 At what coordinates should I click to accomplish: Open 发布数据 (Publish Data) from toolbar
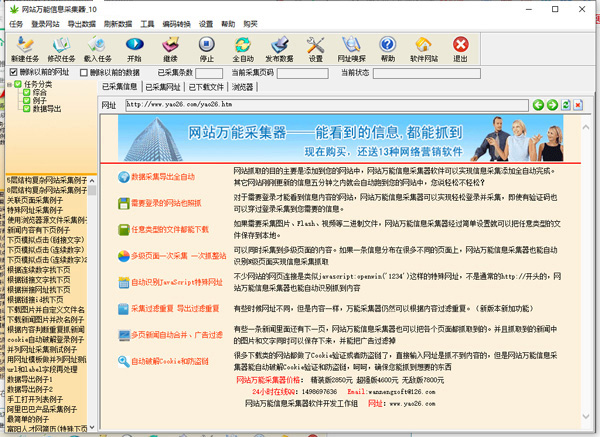pyautogui.click(x=280, y=48)
